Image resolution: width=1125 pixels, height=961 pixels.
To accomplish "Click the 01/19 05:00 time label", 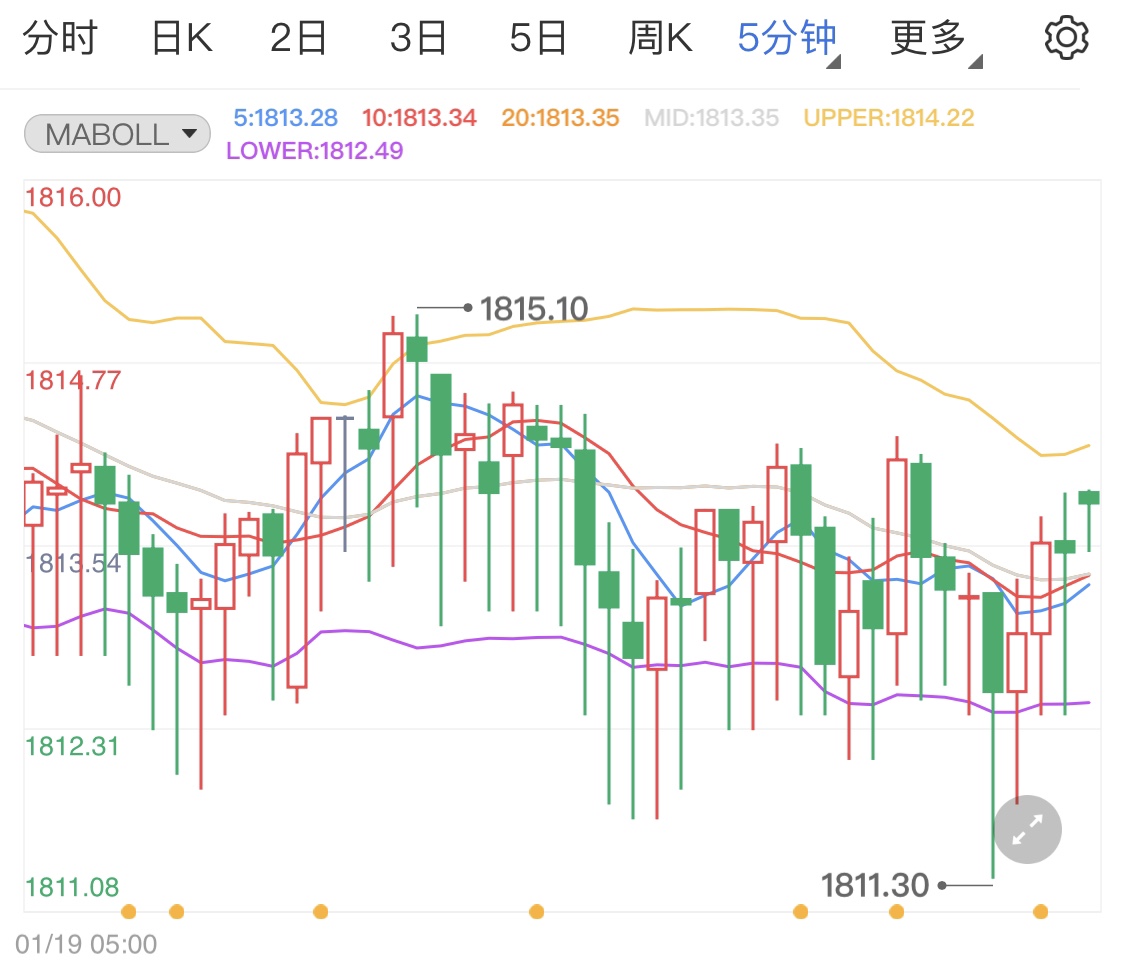I will 86,944.
